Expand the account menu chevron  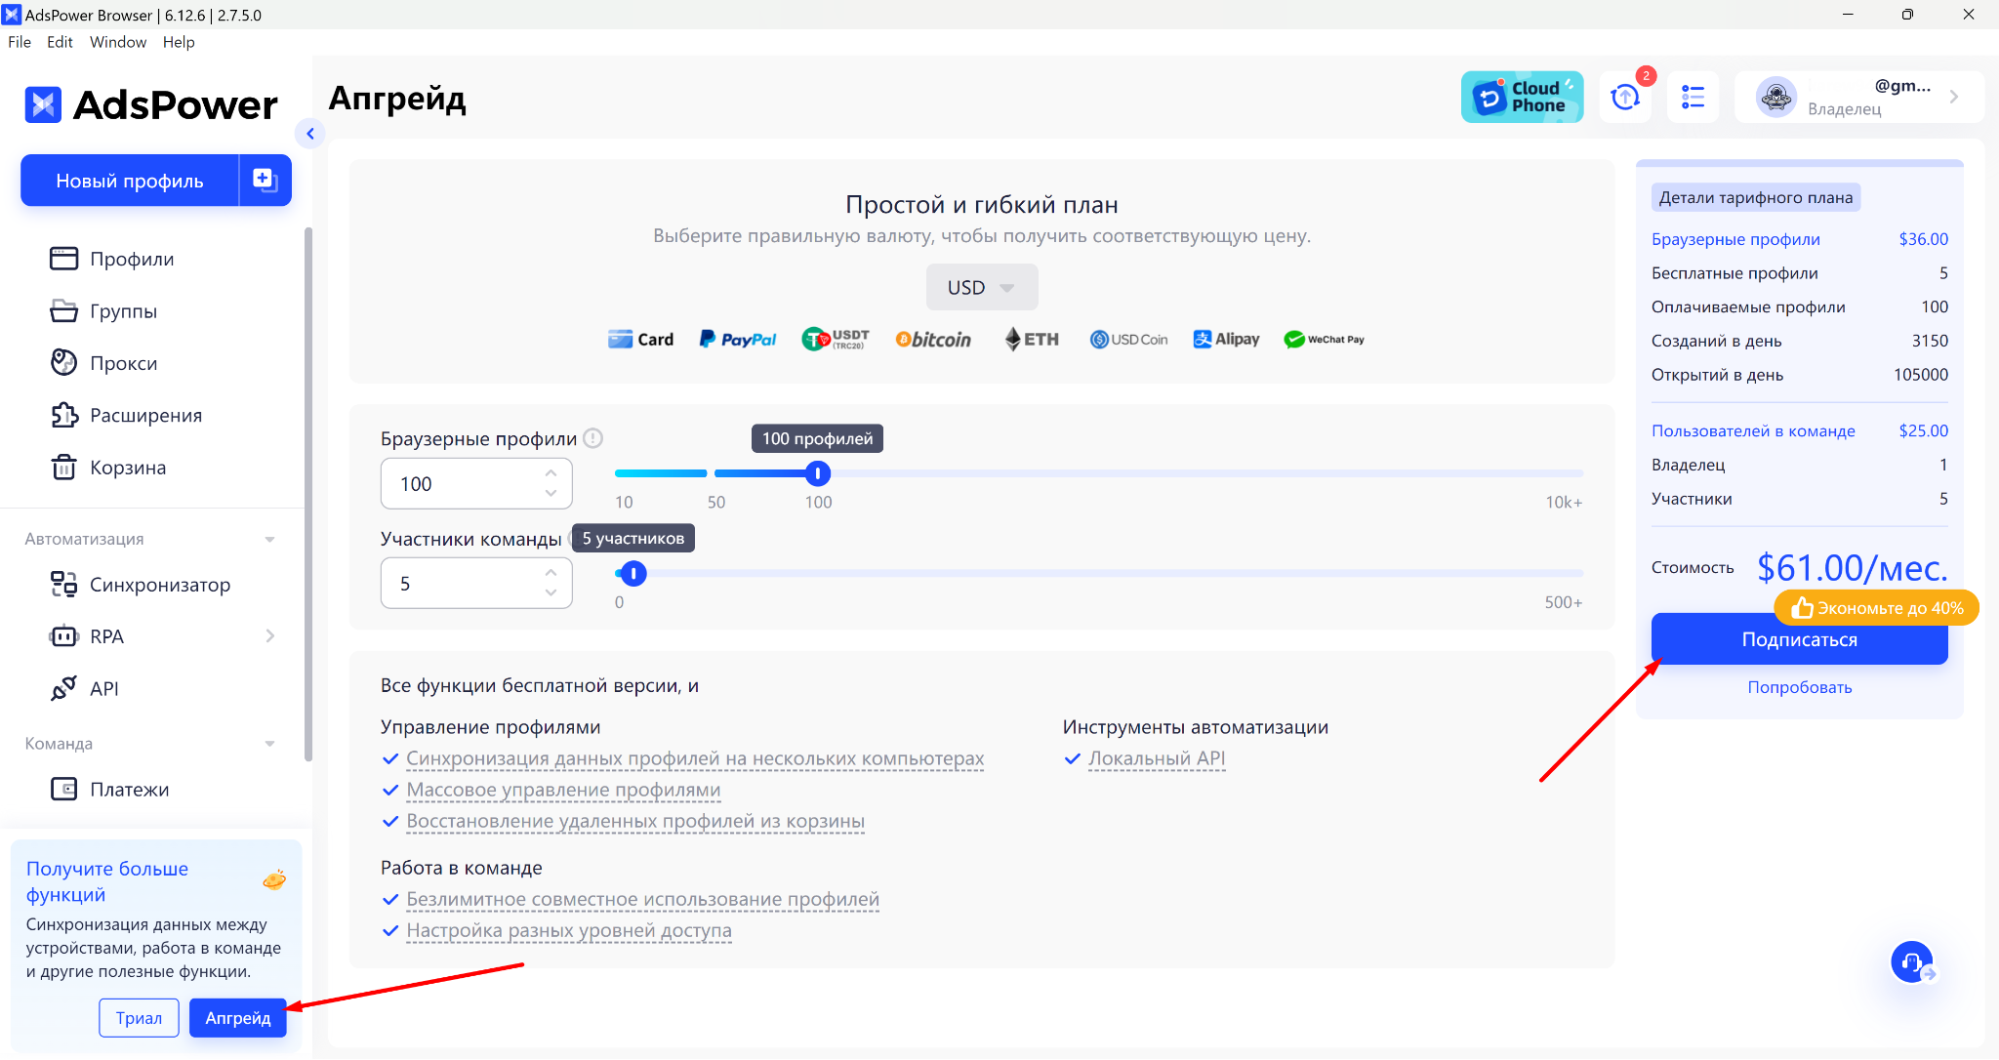[x=1954, y=97]
